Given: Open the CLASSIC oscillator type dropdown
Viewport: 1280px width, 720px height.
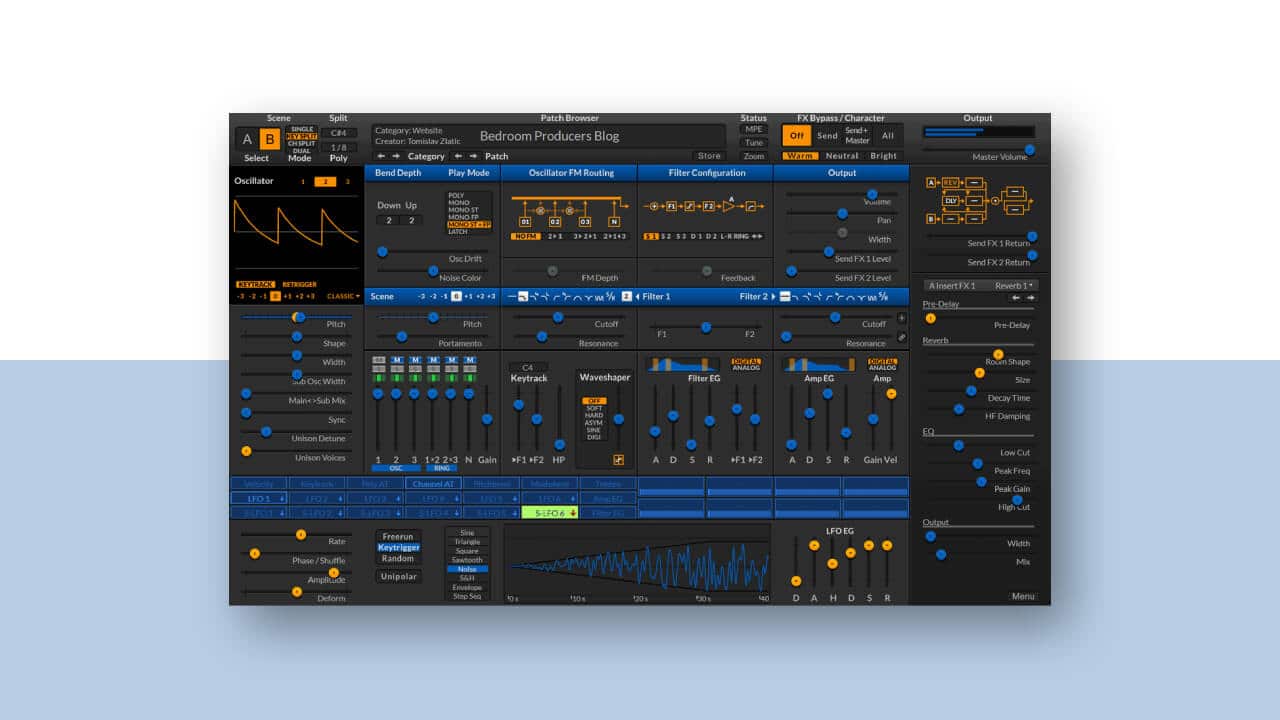Looking at the screenshot, I should coord(340,296).
